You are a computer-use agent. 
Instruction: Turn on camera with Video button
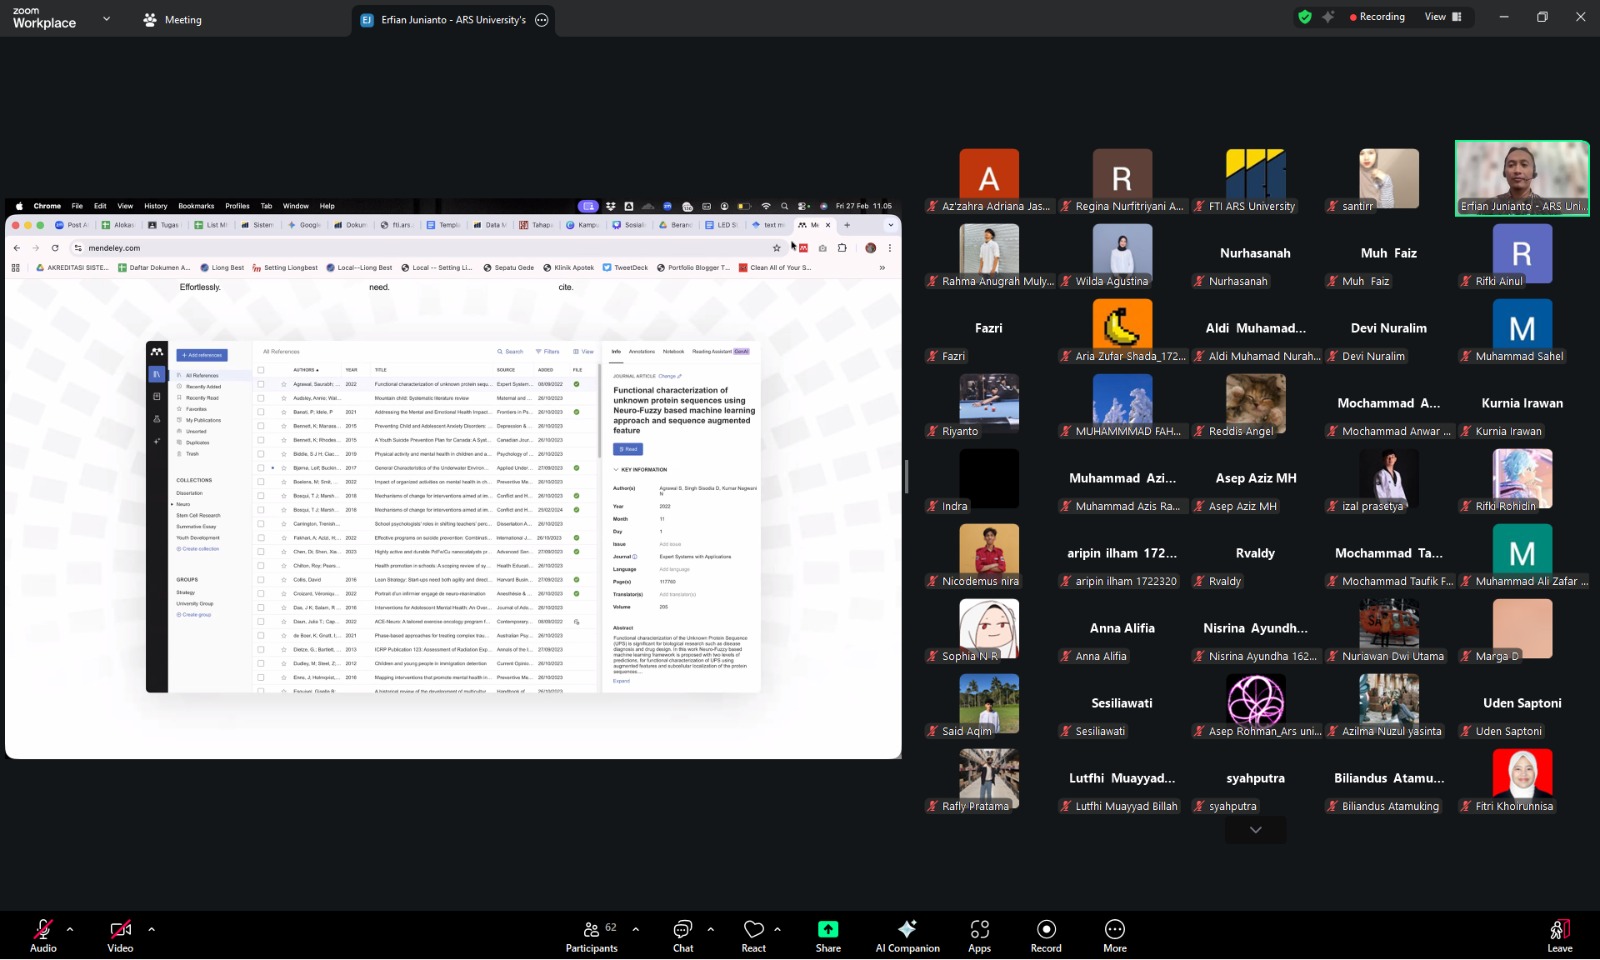[x=120, y=935]
